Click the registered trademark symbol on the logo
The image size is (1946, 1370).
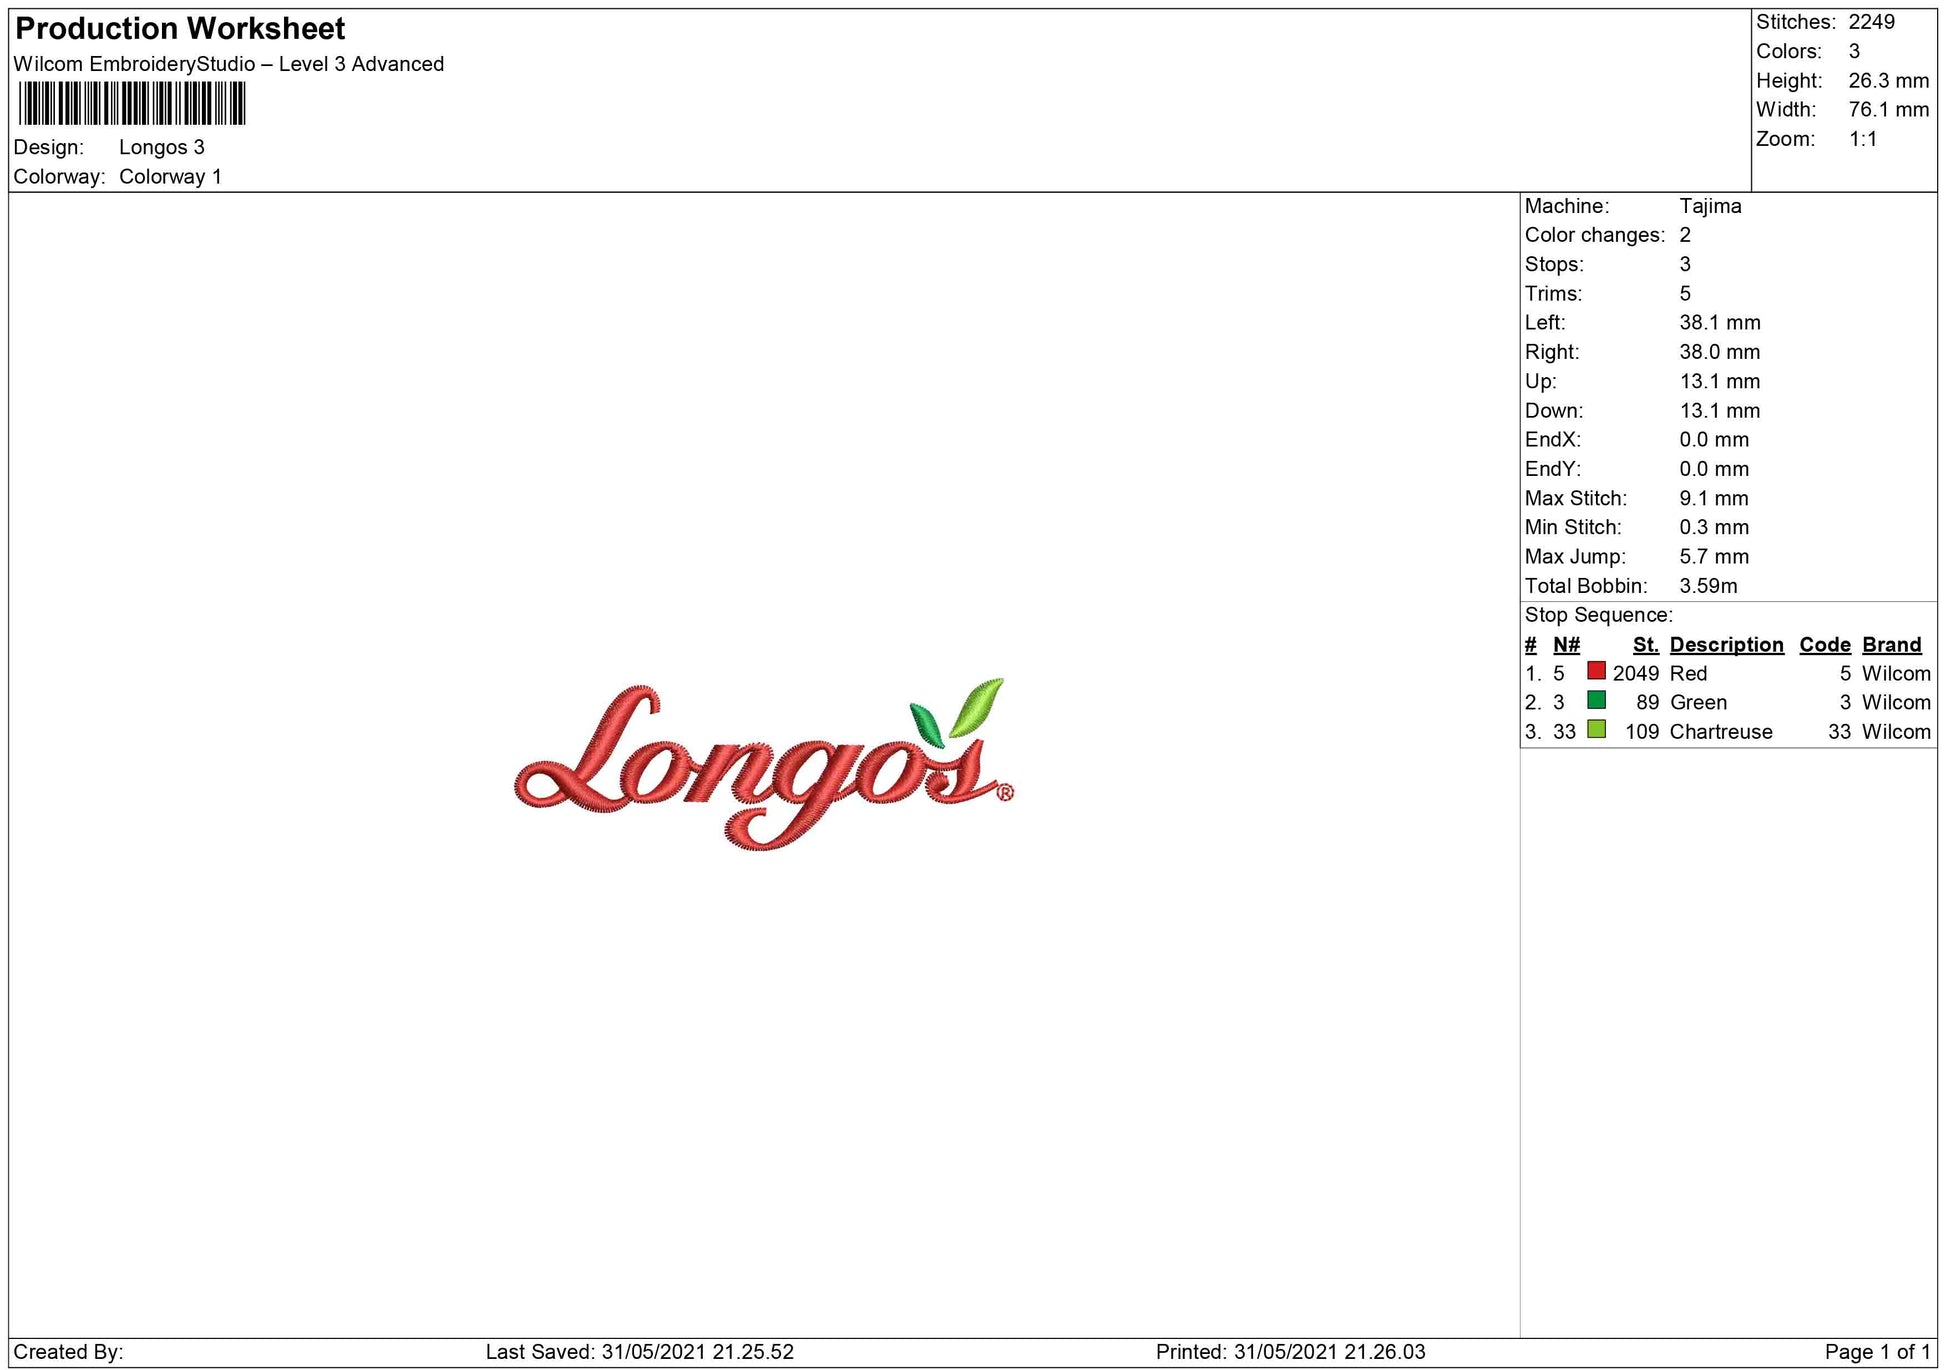[1005, 793]
